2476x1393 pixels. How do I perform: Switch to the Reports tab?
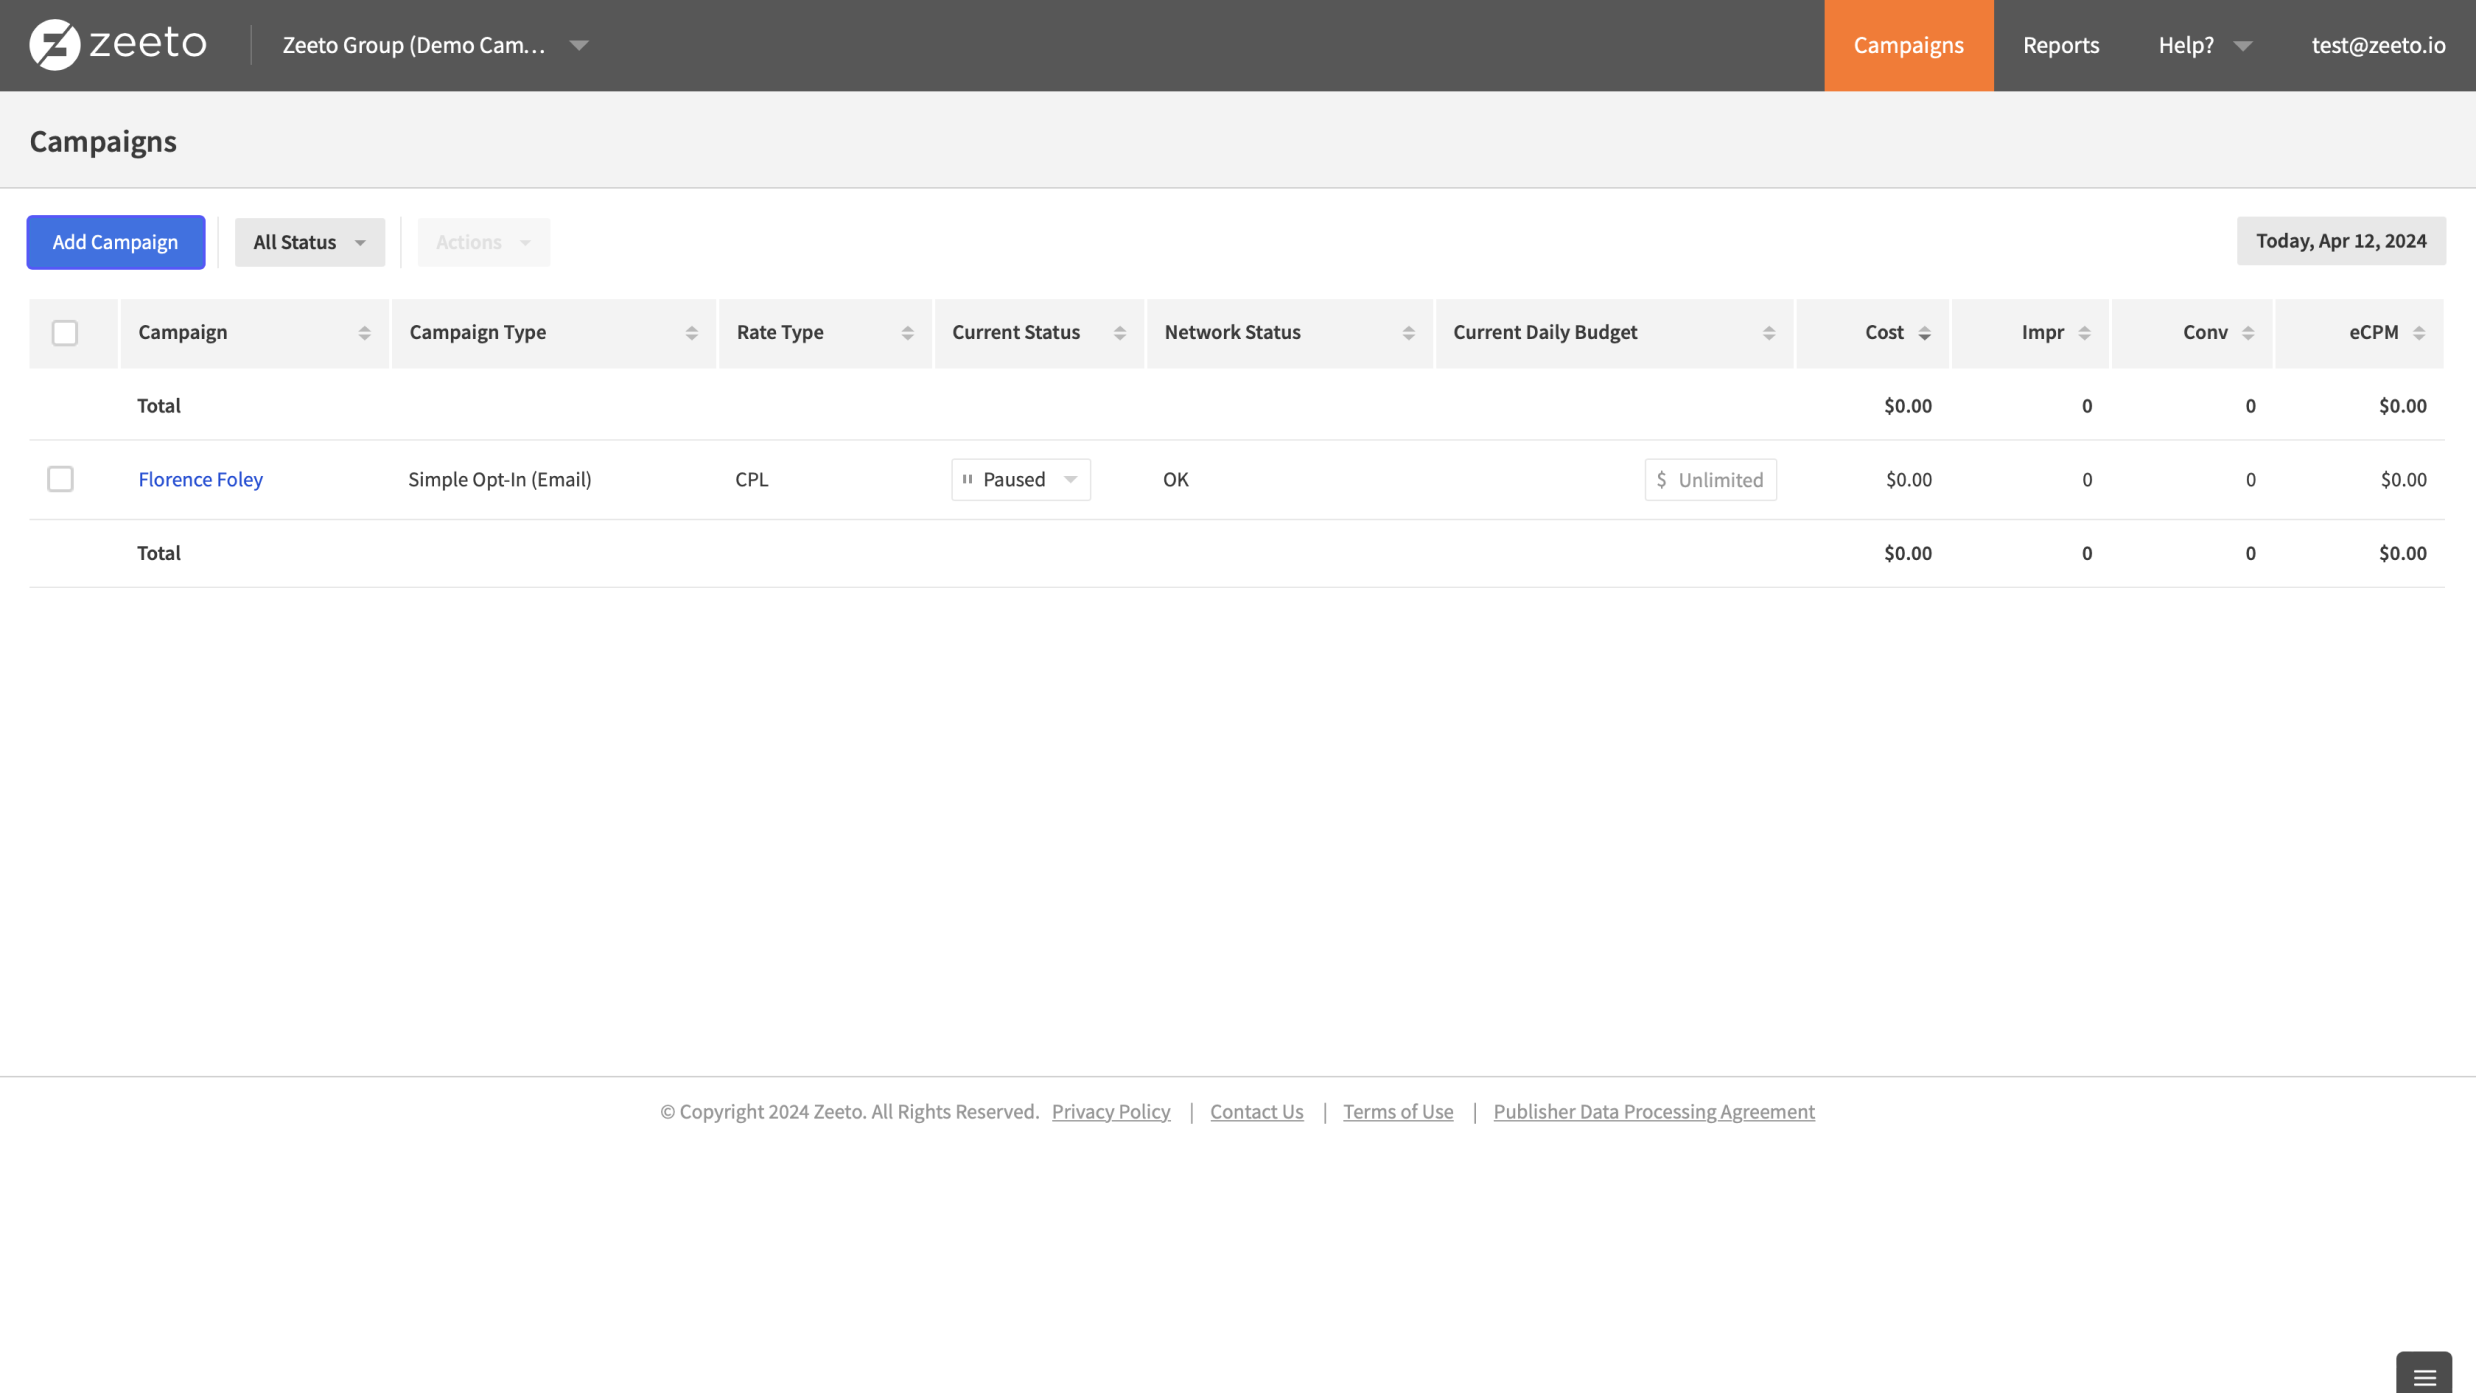[x=2060, y=45]
